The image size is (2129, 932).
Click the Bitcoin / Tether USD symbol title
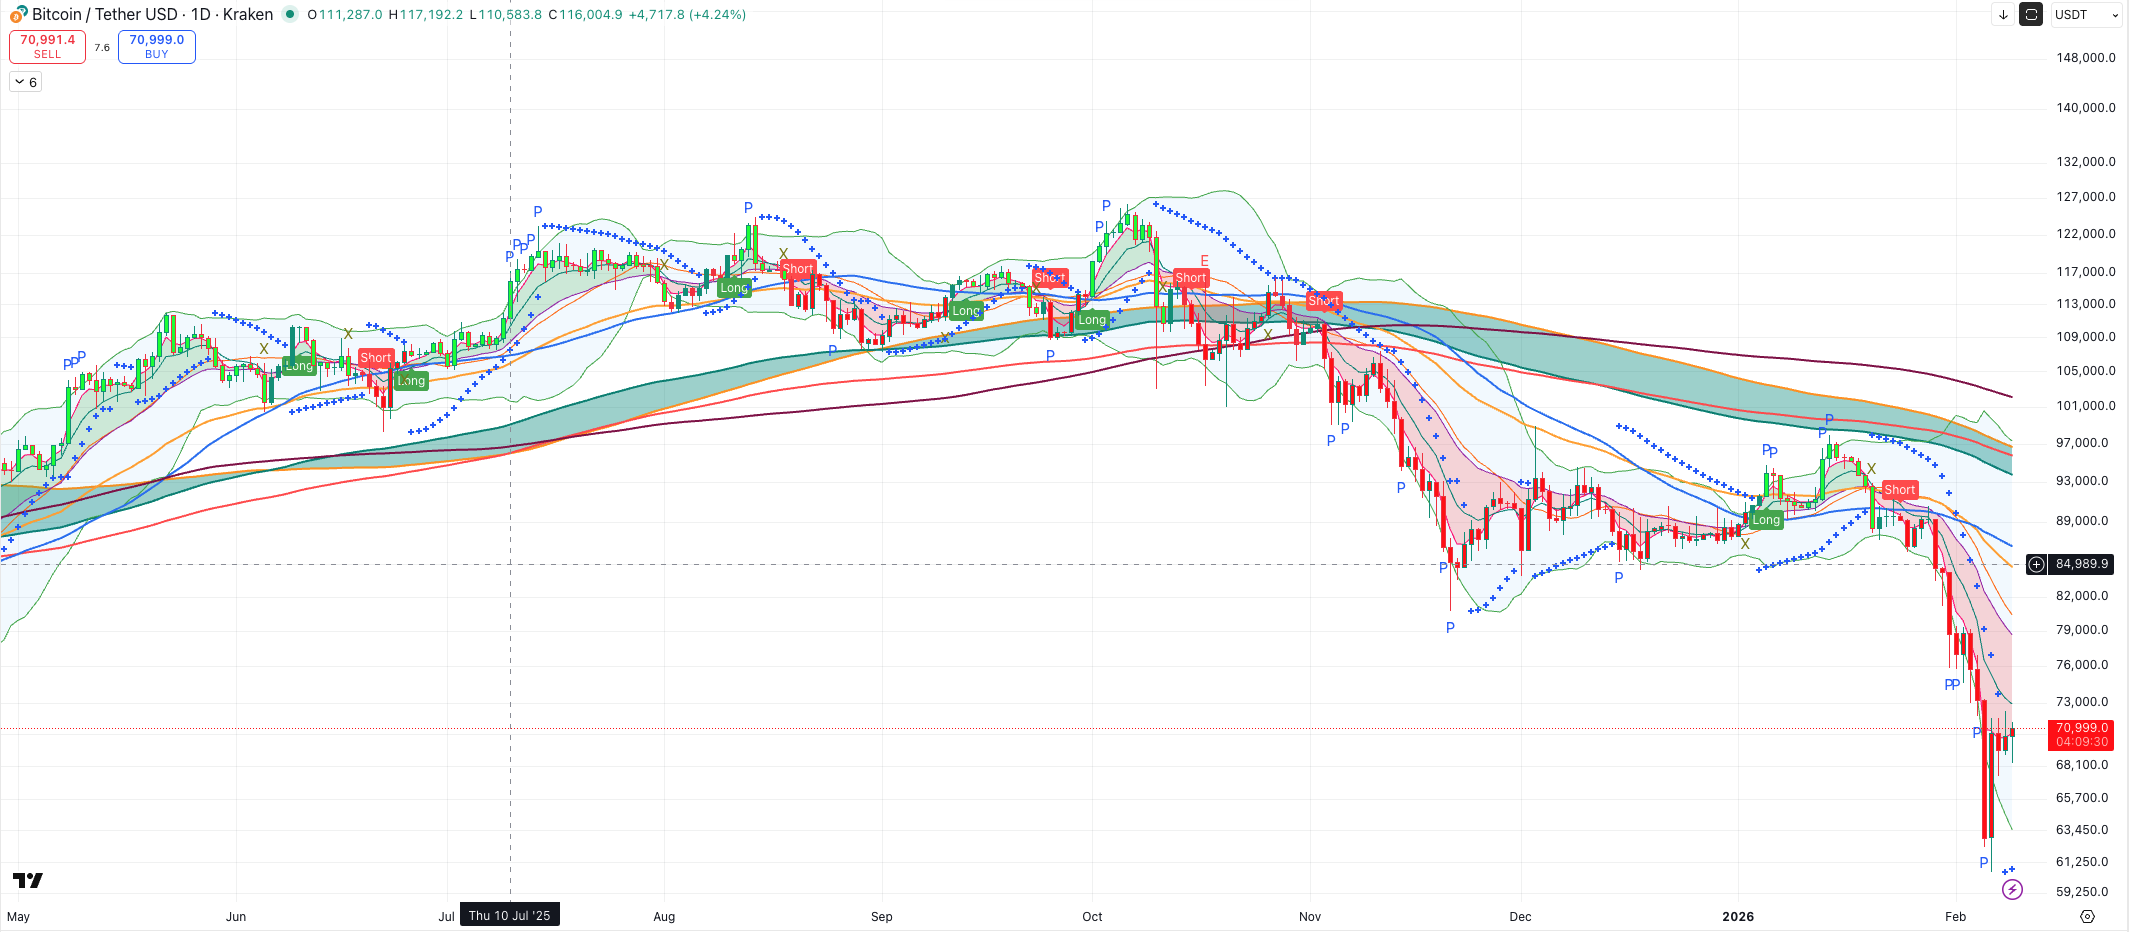152,15
